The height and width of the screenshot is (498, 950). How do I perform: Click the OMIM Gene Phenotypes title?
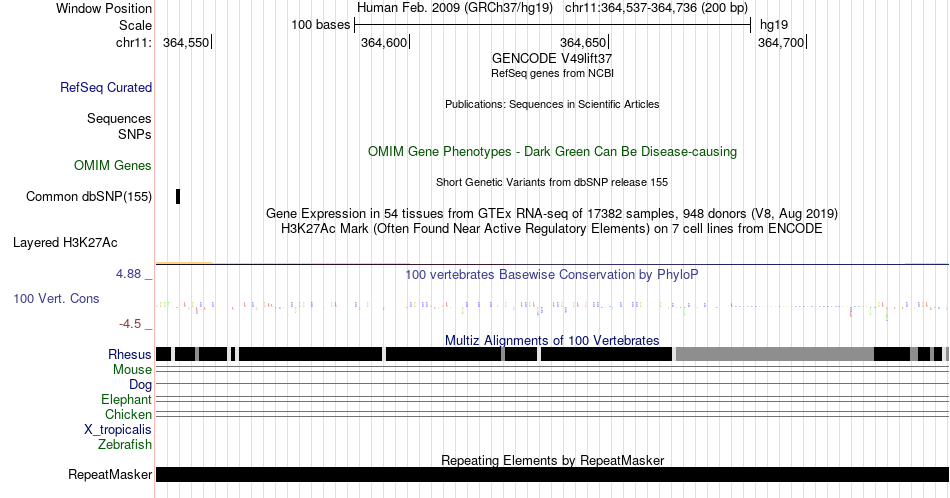552,151
